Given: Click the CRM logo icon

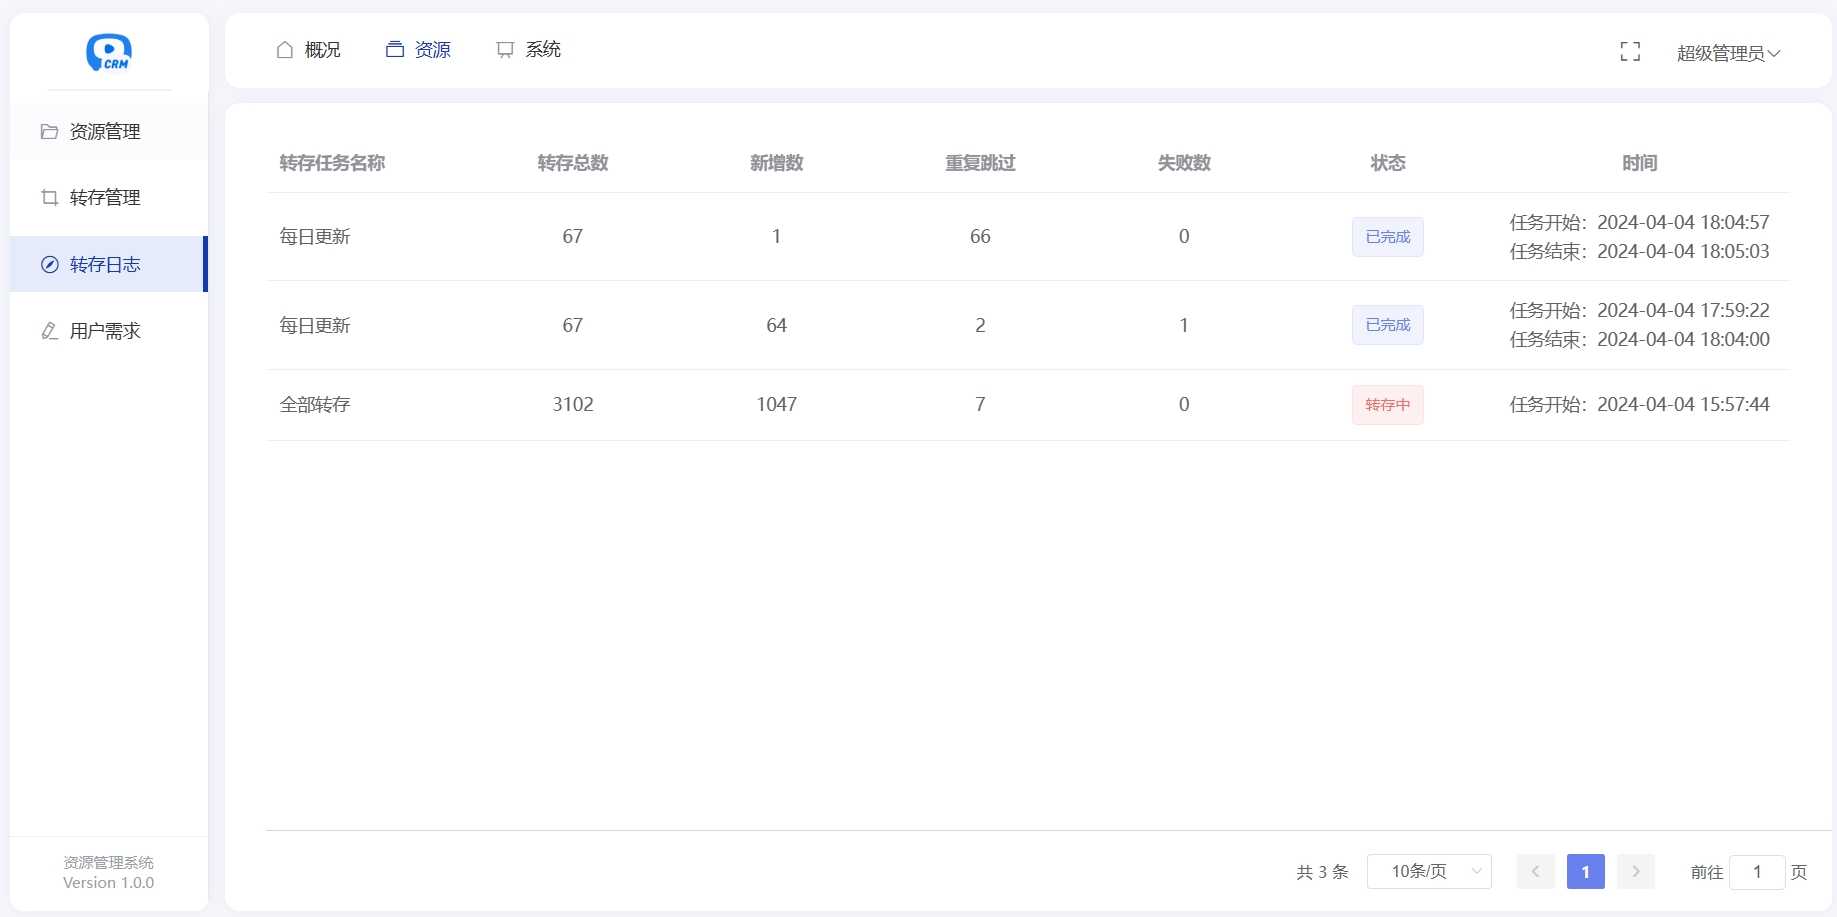Looking at the screenshot, I should (x=108, y=52).
